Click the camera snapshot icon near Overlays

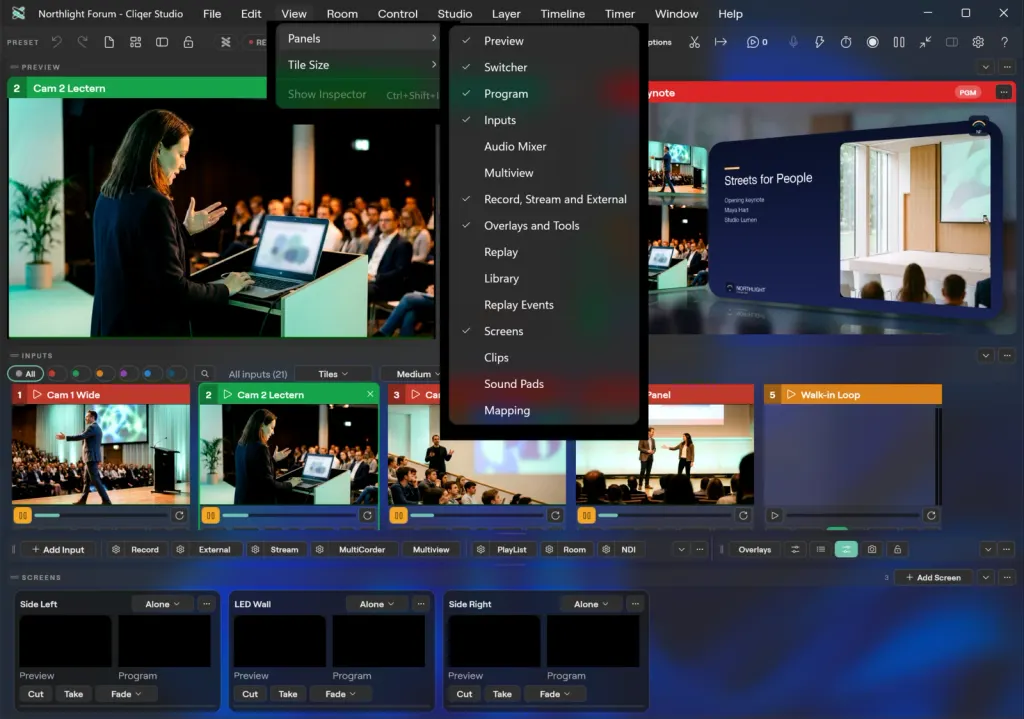pyautogui.click(x=872, y=549)
